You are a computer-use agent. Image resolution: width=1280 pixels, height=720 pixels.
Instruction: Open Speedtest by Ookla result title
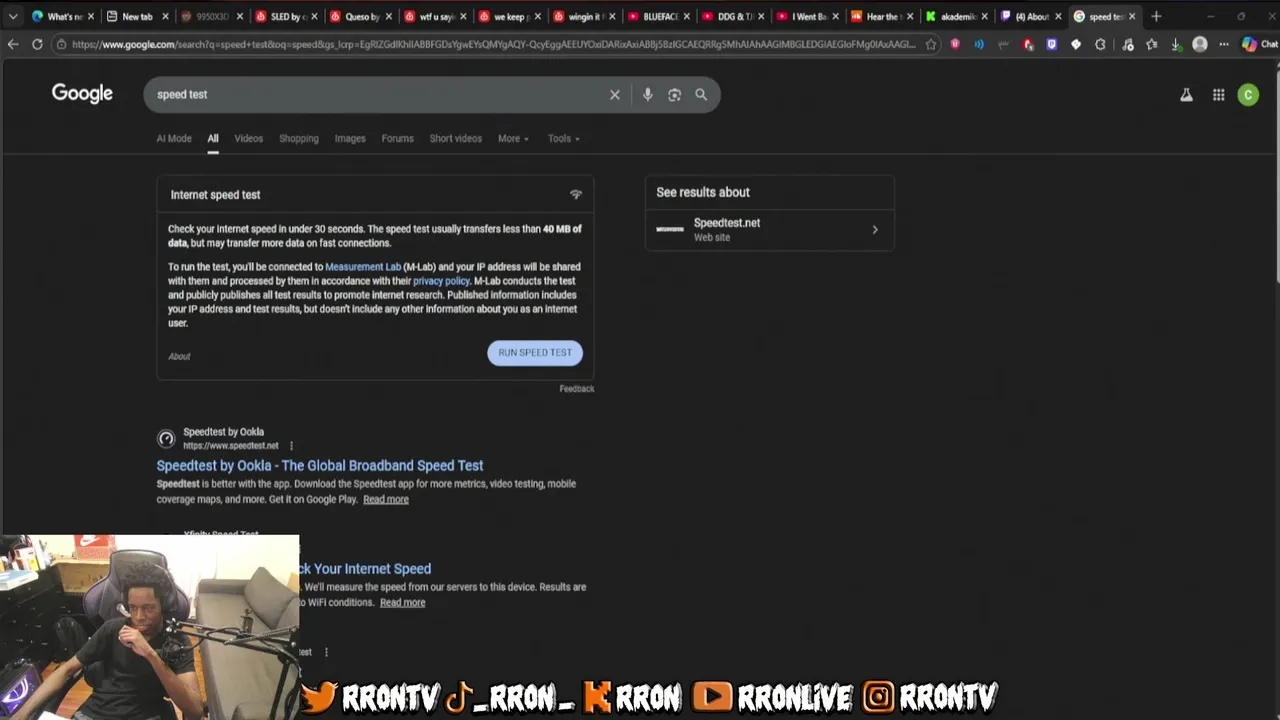pyautogui.click(x=320, y=465)
